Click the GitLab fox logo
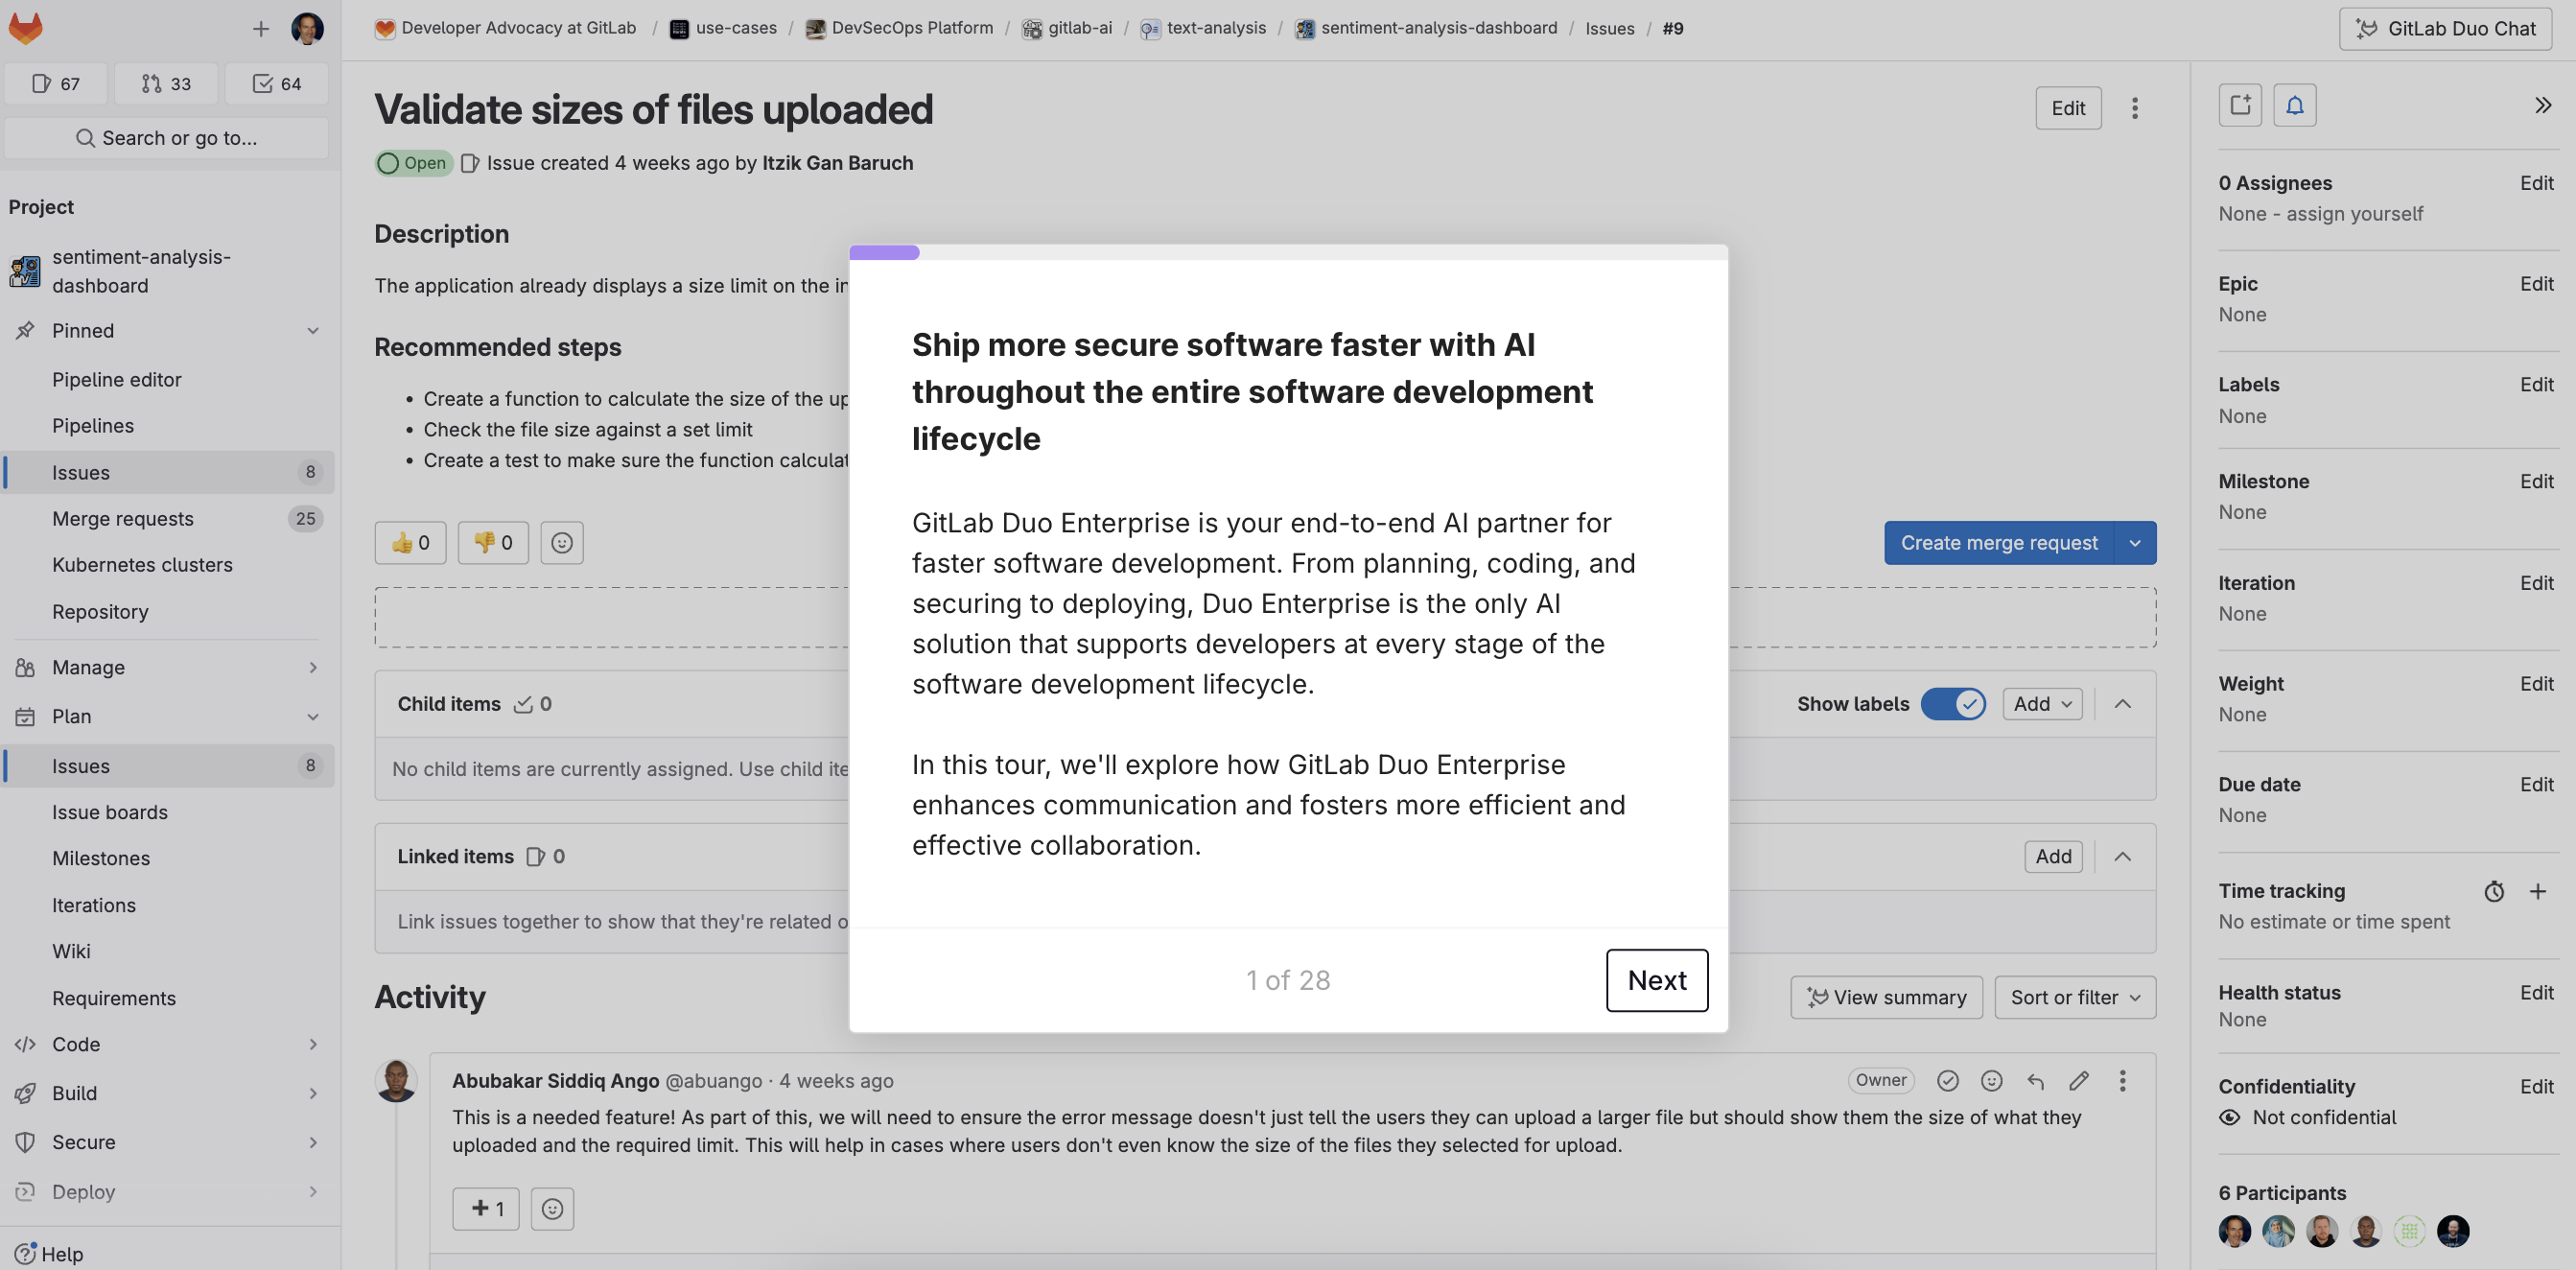Viewport: 2576px width, 1270px height. tap(26, 27)
